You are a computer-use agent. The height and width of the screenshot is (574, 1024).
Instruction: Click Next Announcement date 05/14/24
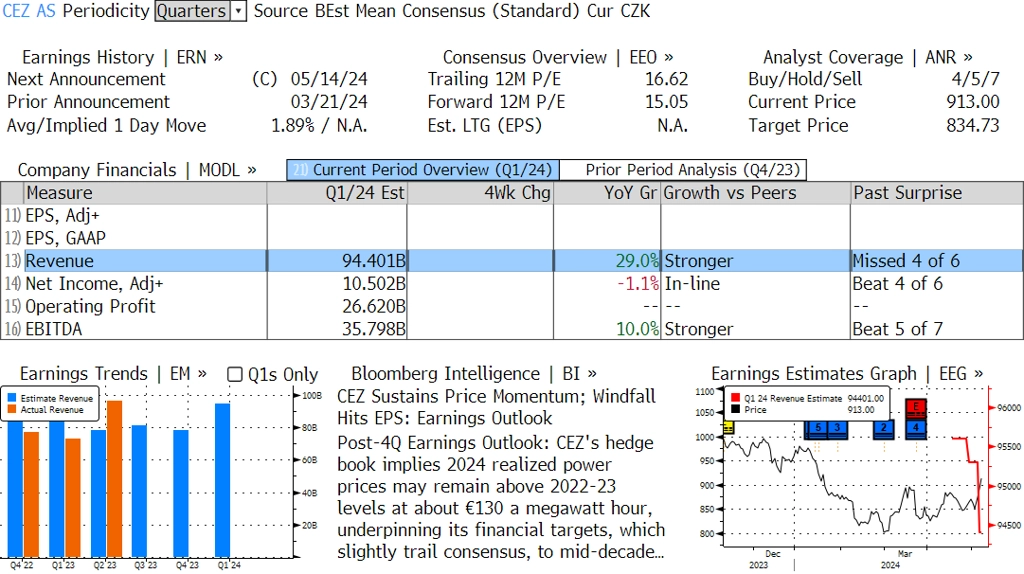point(329,80)
